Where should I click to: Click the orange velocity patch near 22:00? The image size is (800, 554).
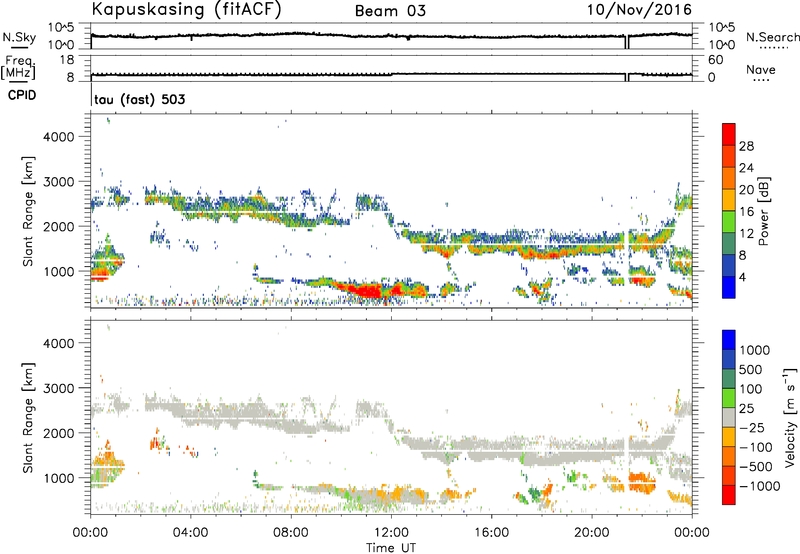(x=640, y=482)
